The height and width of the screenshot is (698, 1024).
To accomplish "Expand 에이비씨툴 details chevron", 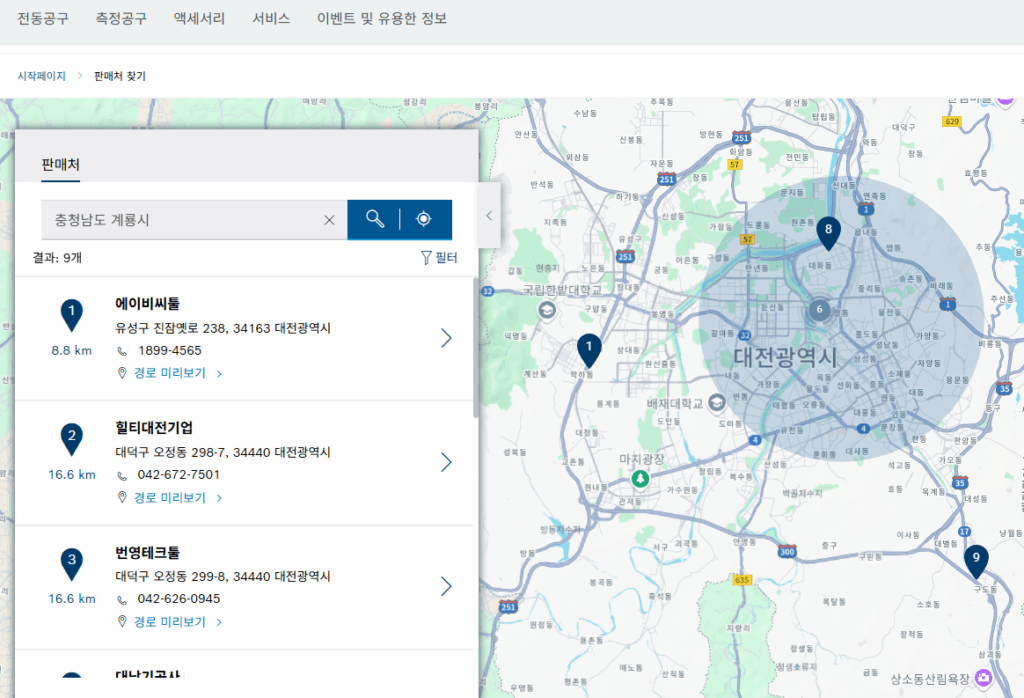I will coord(446,338).
